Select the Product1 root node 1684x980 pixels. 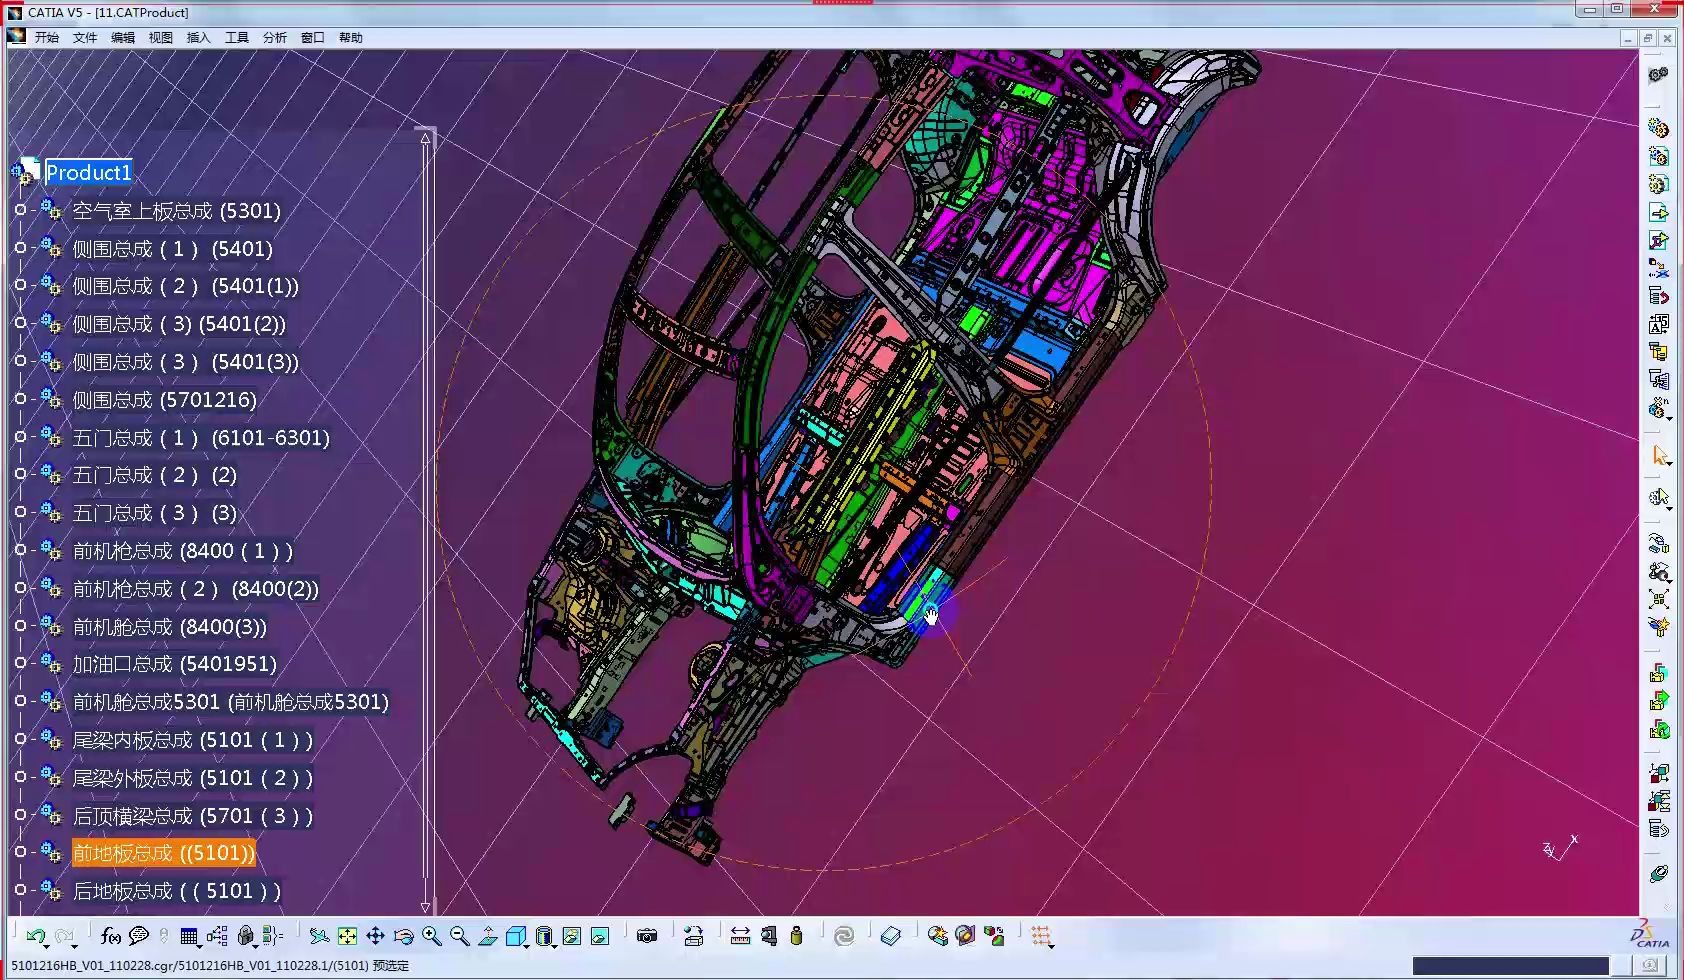(x=89, y=172)
